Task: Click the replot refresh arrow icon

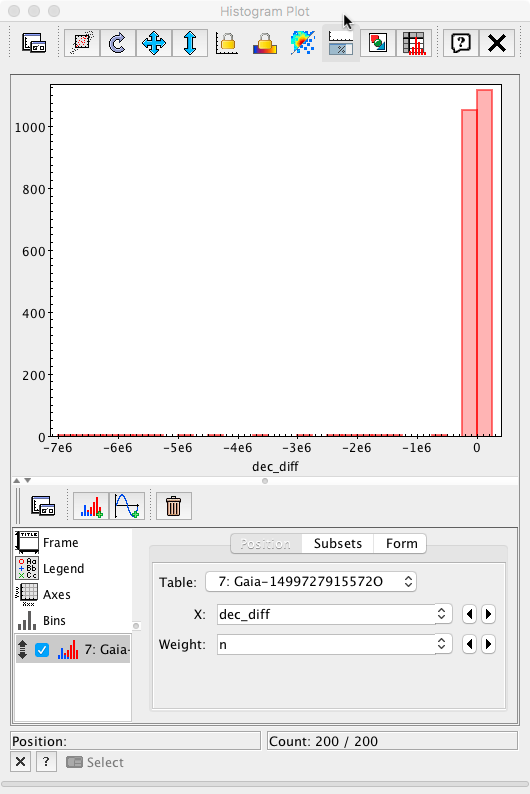Action: 118,43
